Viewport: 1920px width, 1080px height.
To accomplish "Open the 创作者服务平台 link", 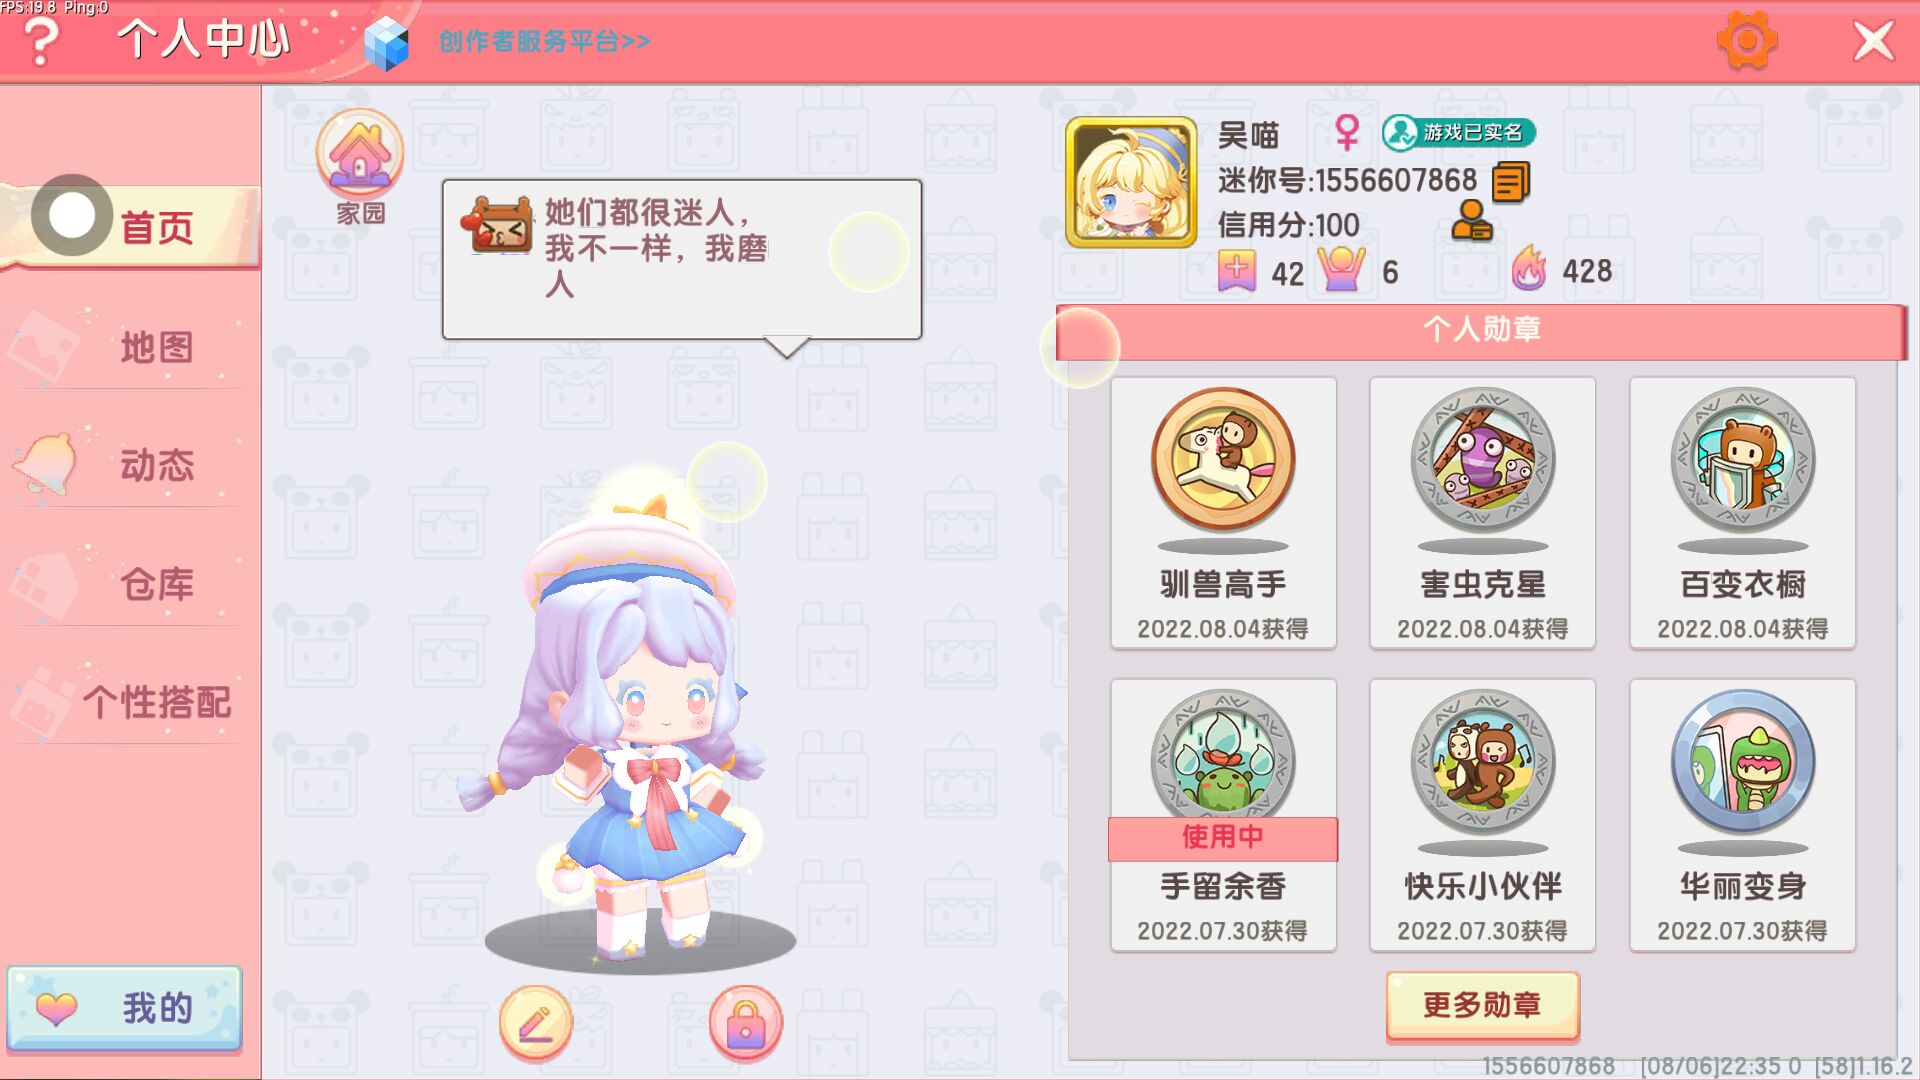I will tap(544, 42).
